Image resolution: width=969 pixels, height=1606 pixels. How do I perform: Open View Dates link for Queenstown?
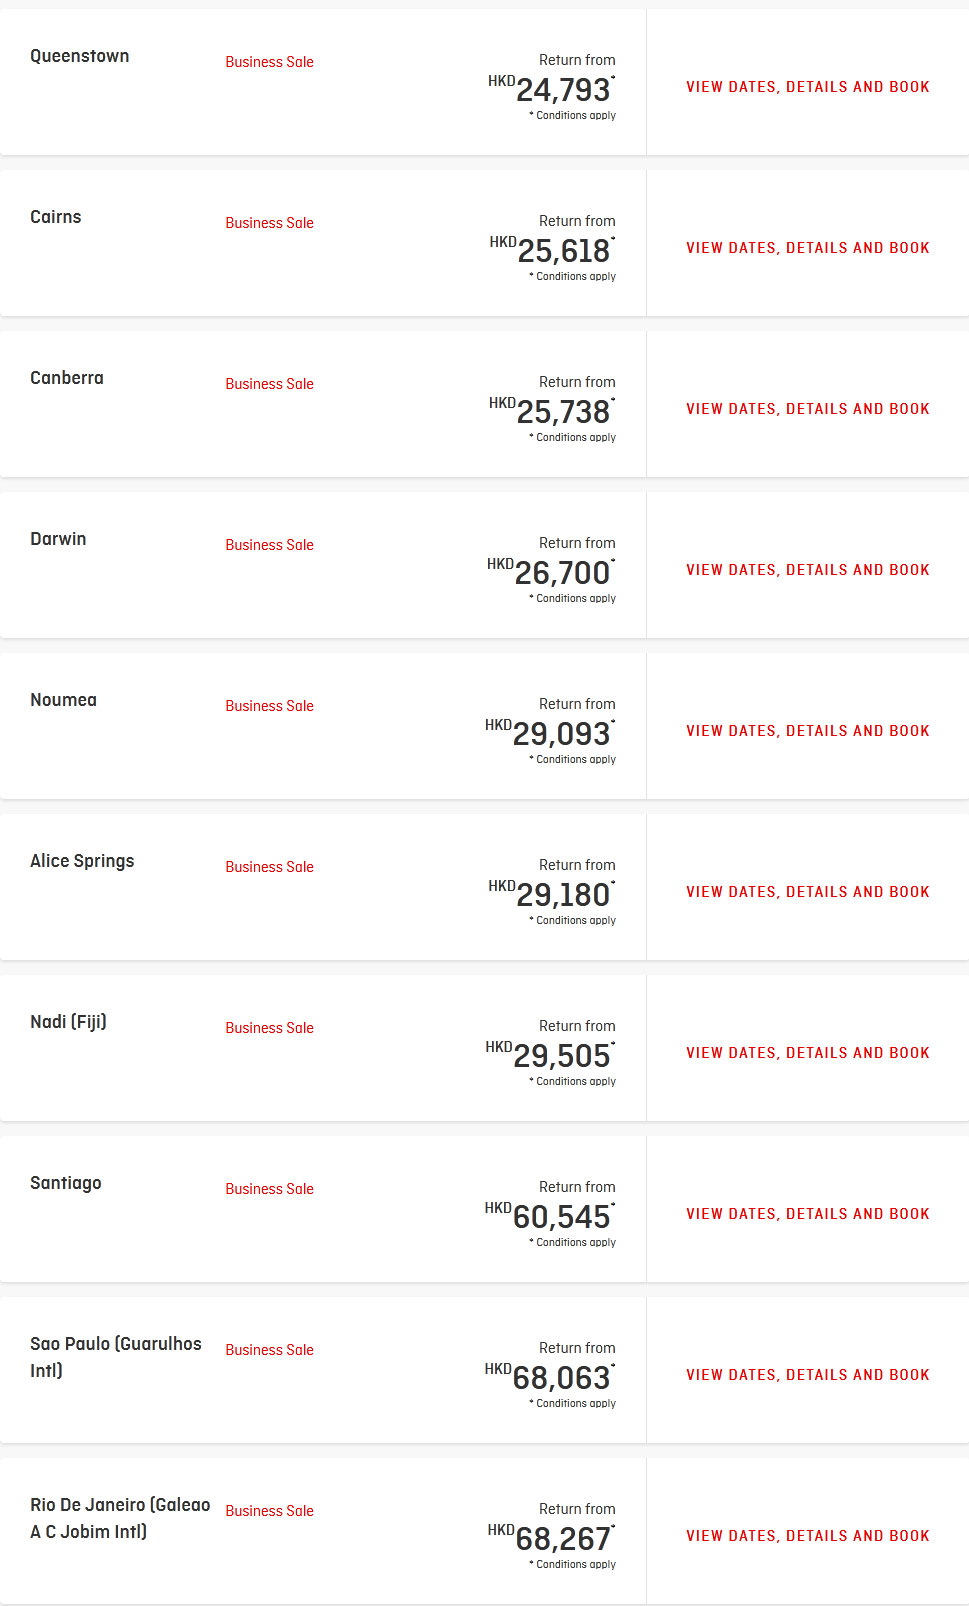point(808,87)
